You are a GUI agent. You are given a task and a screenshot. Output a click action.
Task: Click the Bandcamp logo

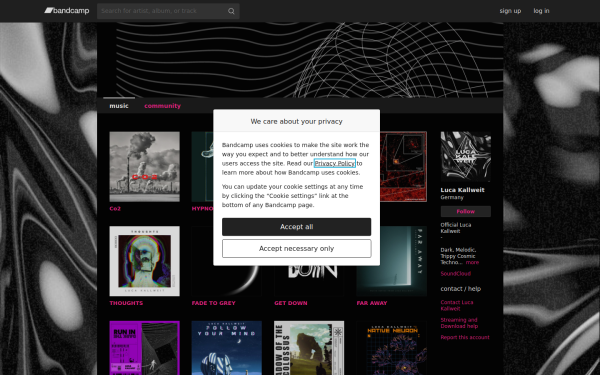click(x=67, y=11)
